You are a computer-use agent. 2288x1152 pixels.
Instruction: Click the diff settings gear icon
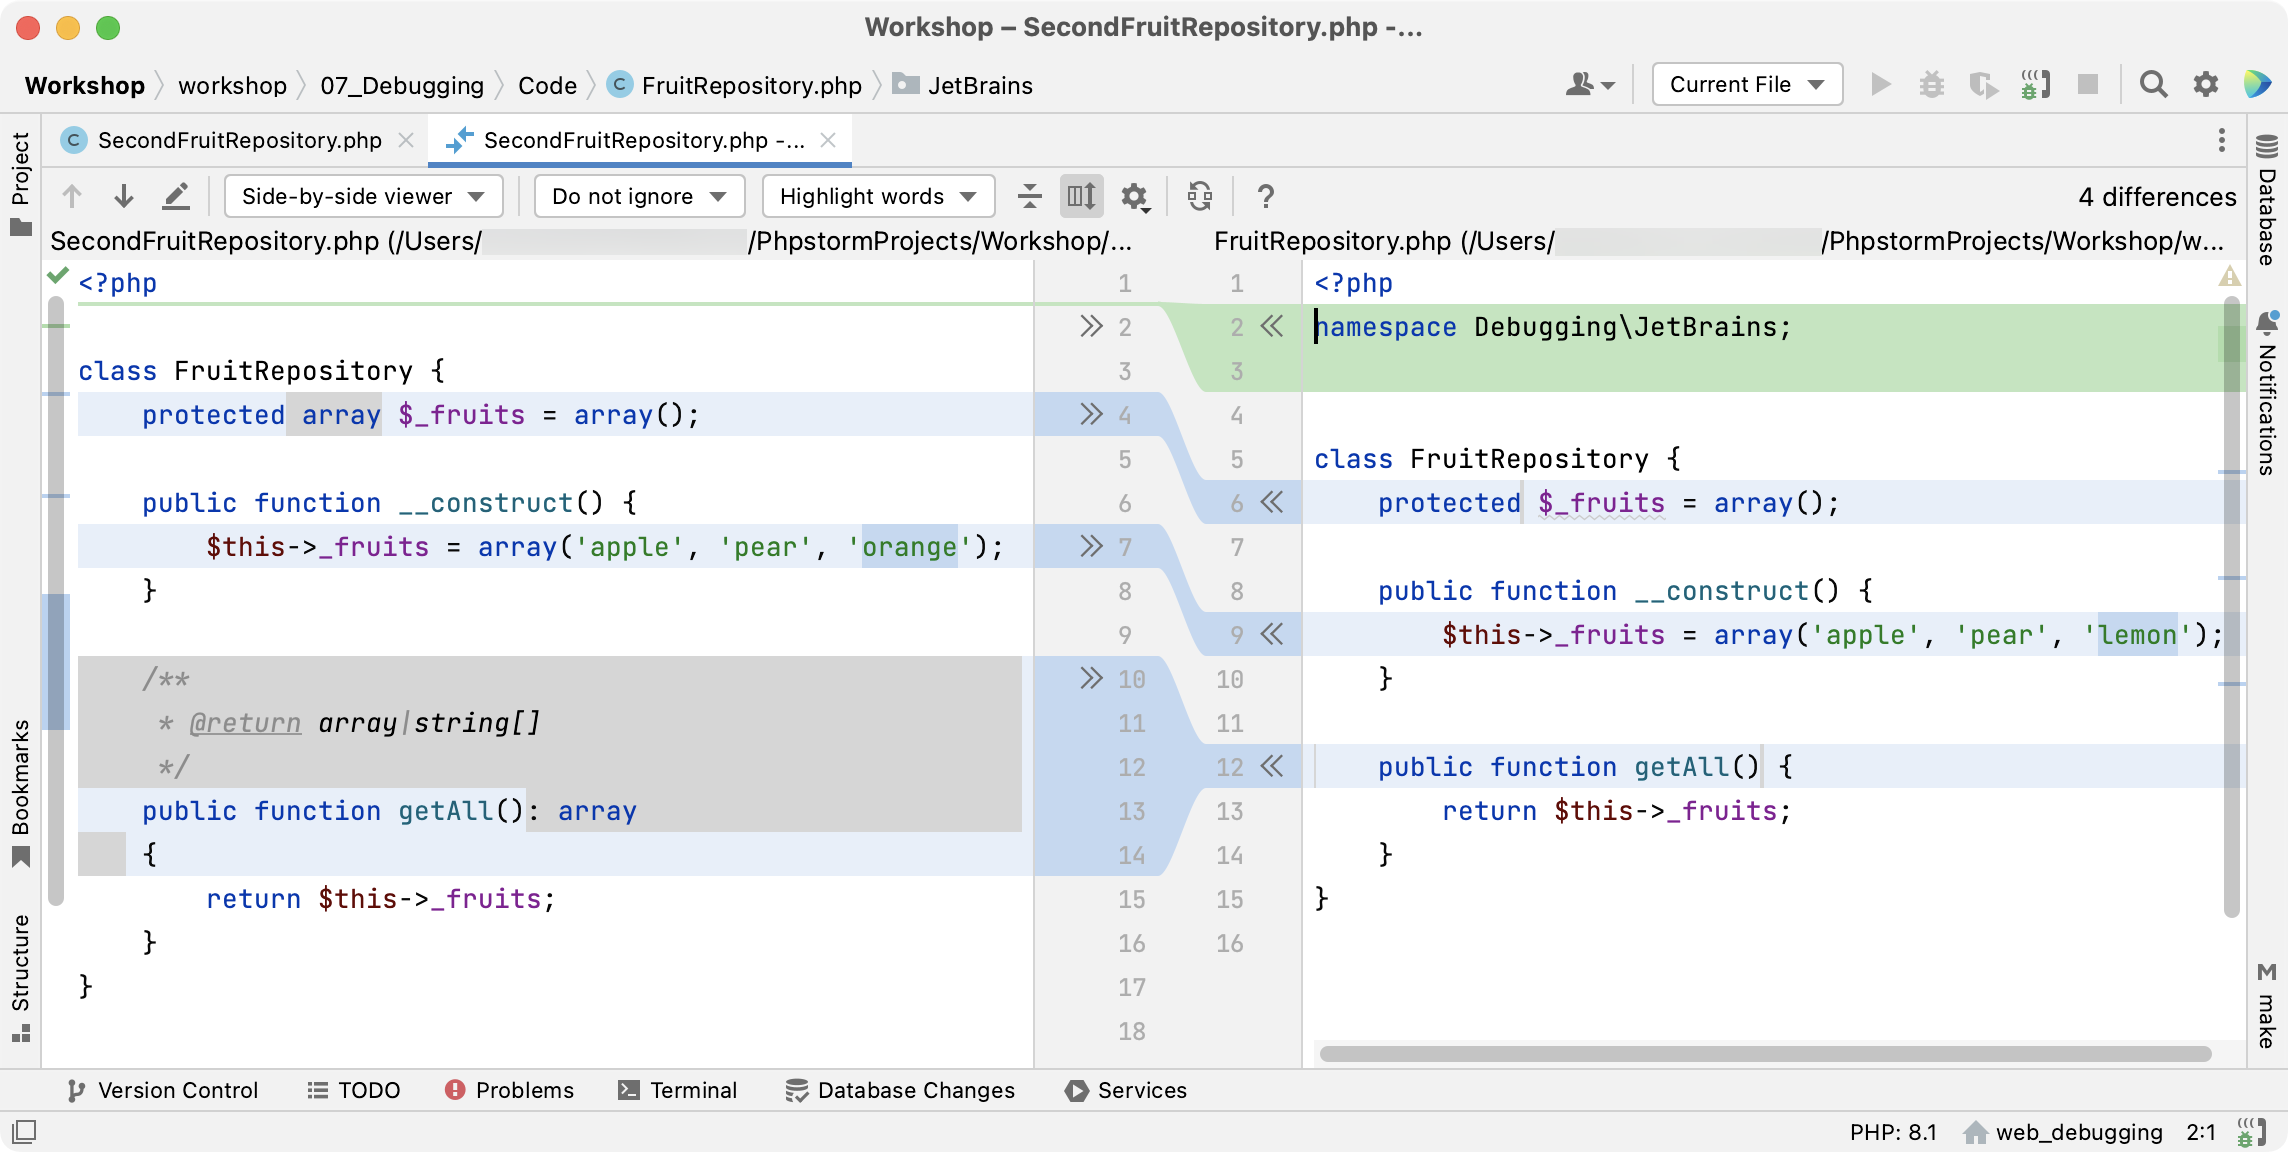point(1138,195)
